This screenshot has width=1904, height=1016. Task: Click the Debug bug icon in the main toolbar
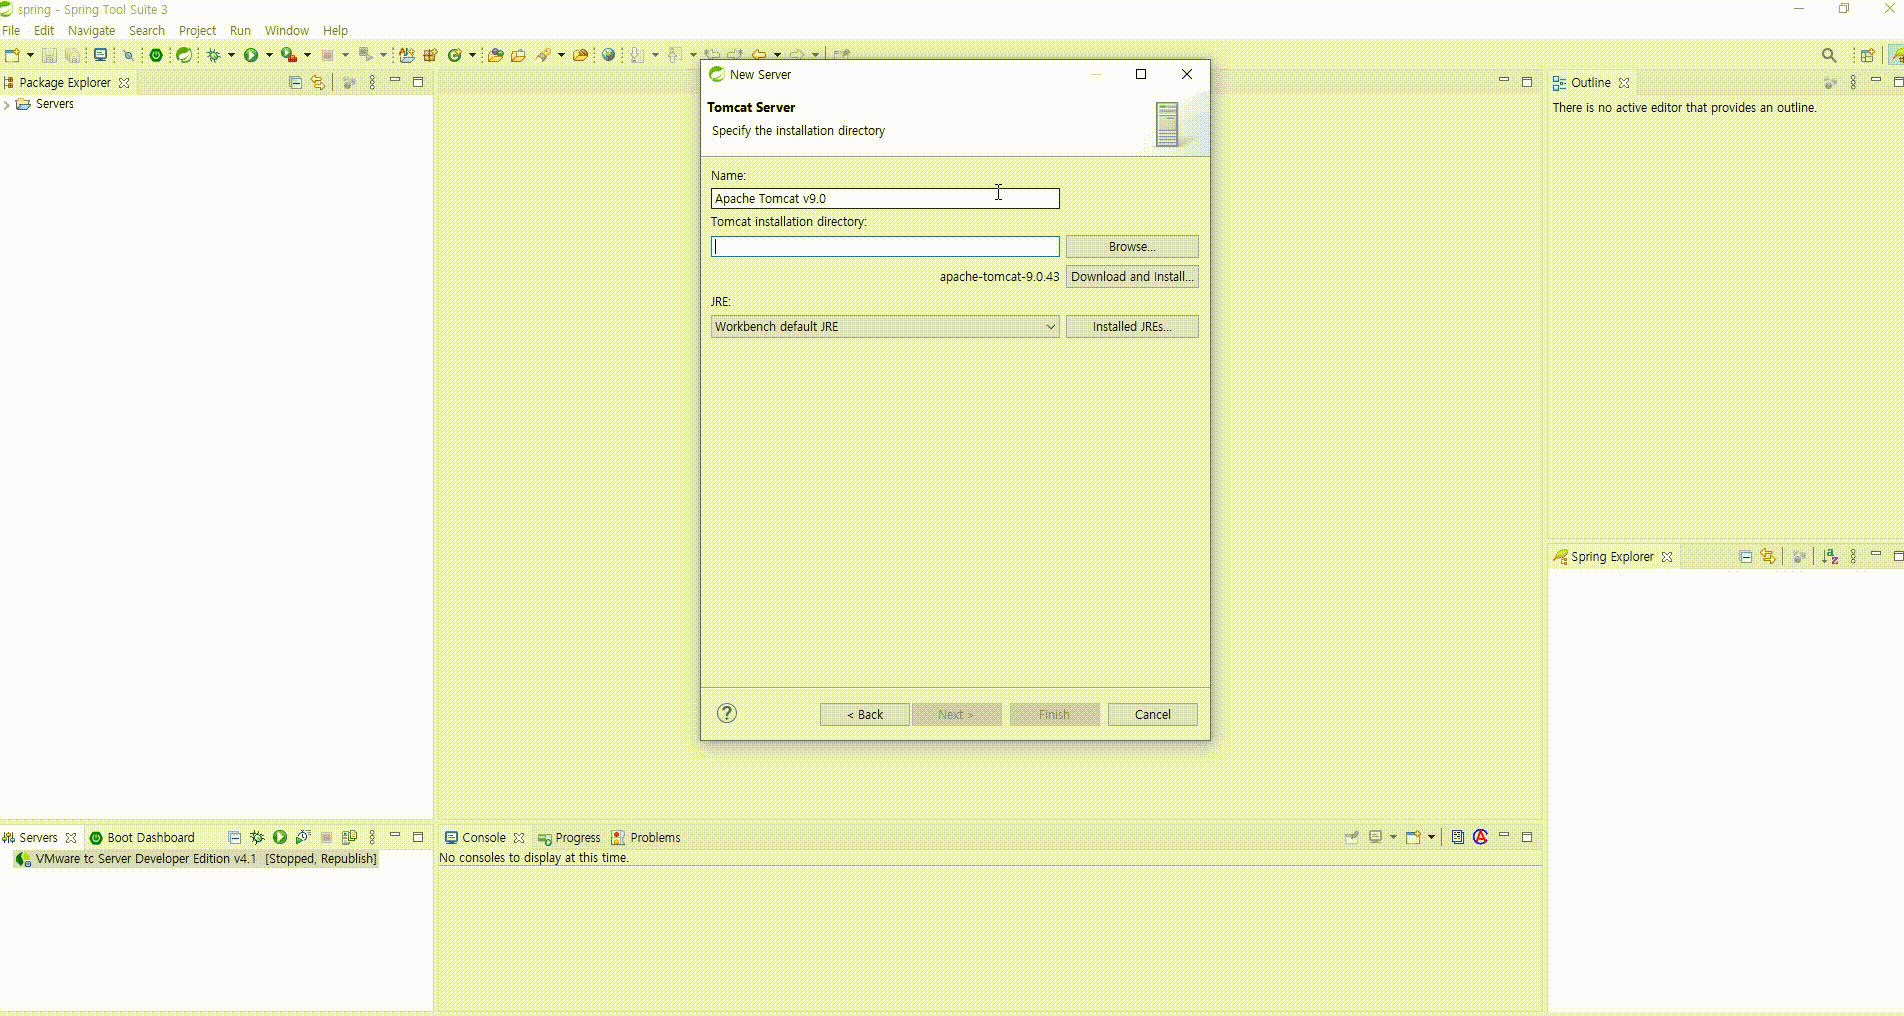[x=213, y=55]
